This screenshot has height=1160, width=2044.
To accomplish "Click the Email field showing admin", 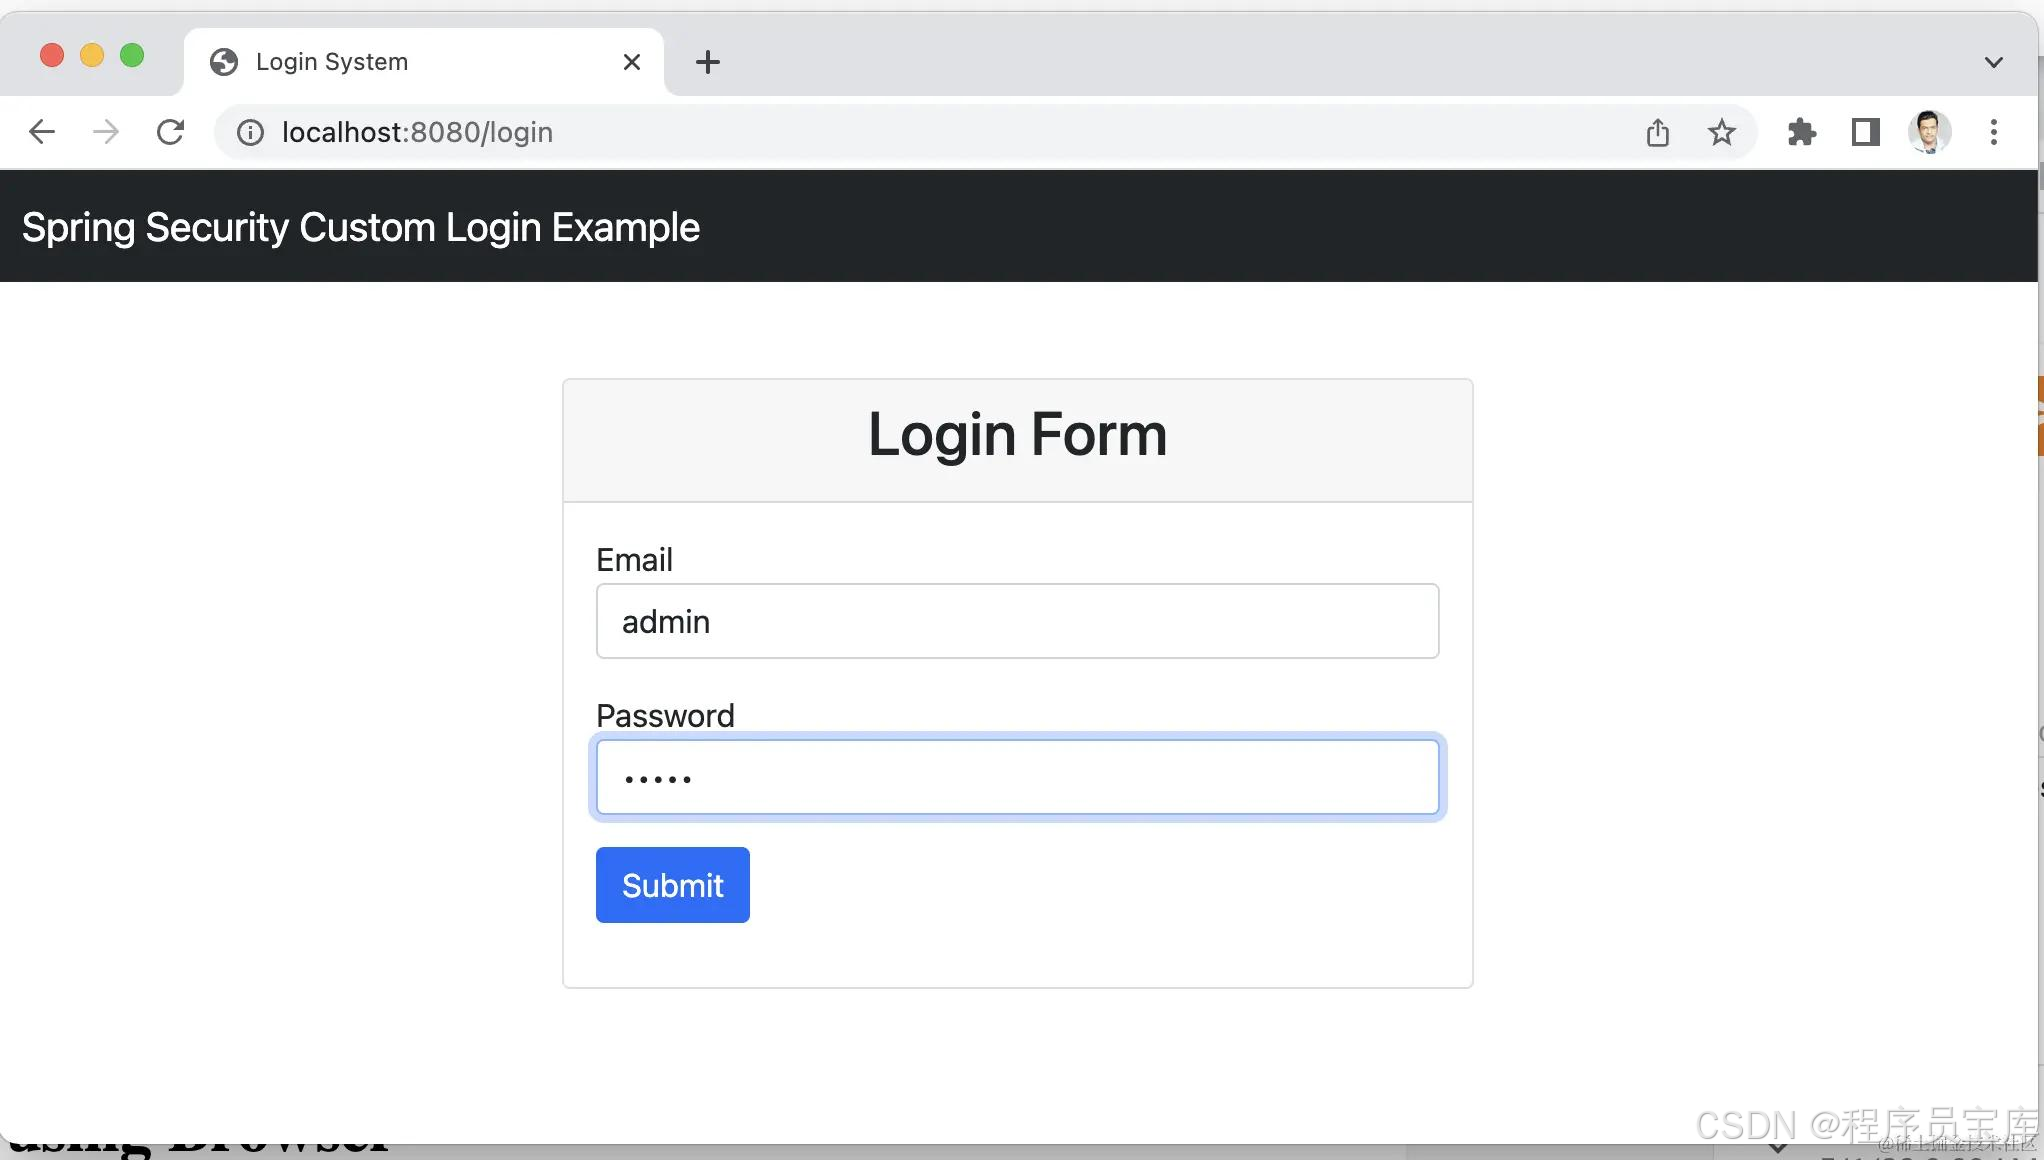I will click(x=1017, y=620).
